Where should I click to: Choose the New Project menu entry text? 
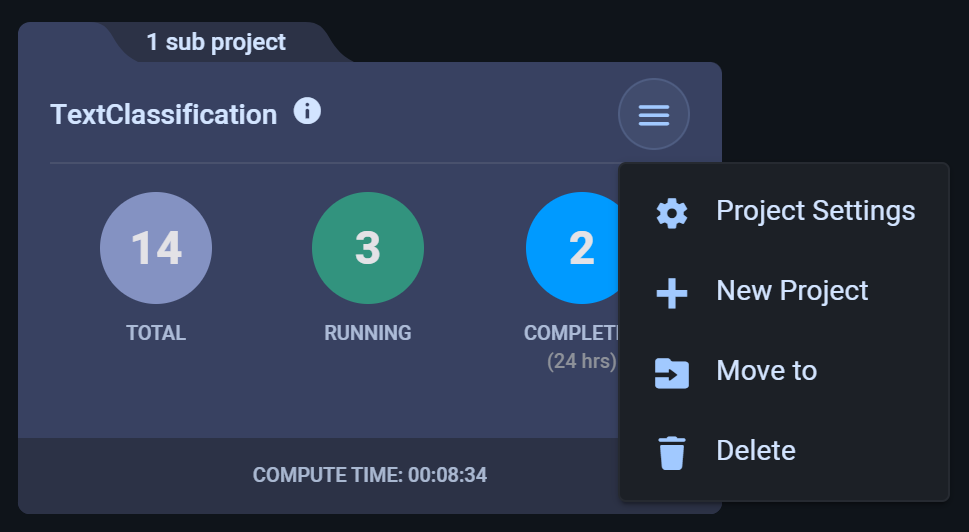(x=792, y=291)
